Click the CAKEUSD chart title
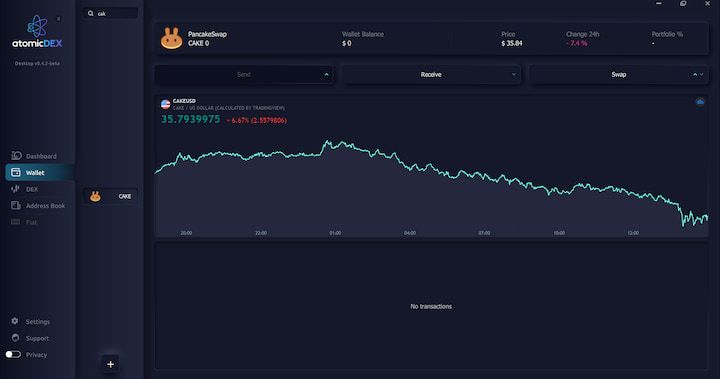 (184, 101)
